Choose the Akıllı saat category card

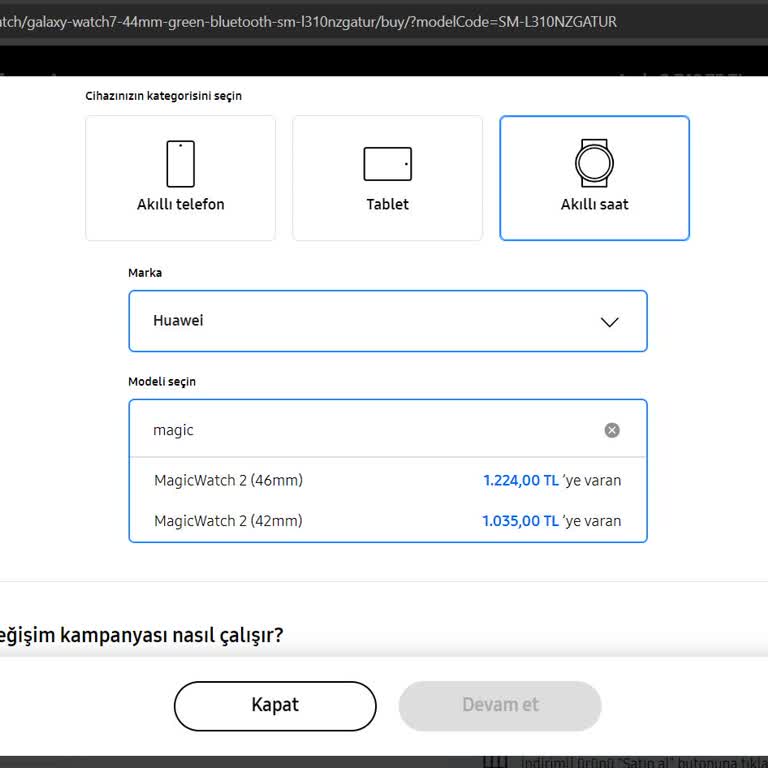594,178
